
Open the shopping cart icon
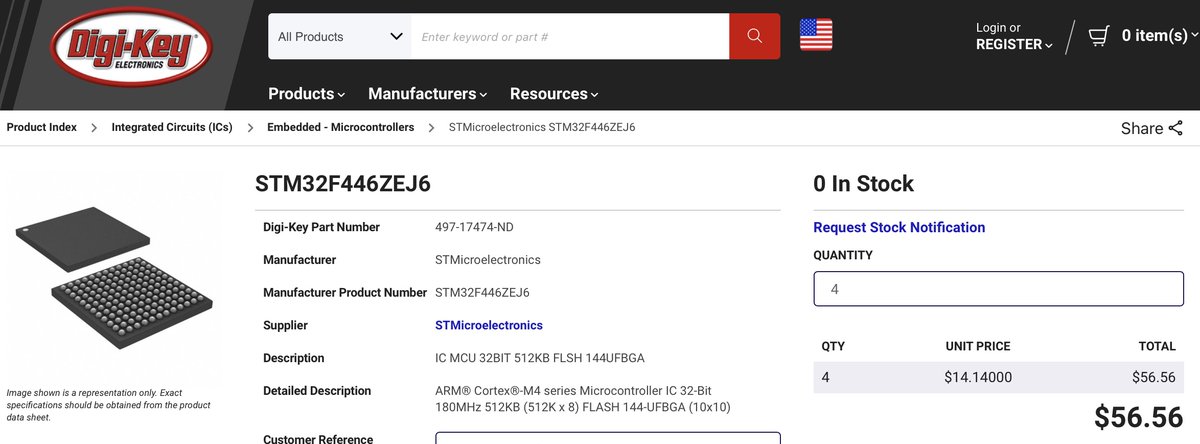pyautogui.click(x=1098, y=36)
